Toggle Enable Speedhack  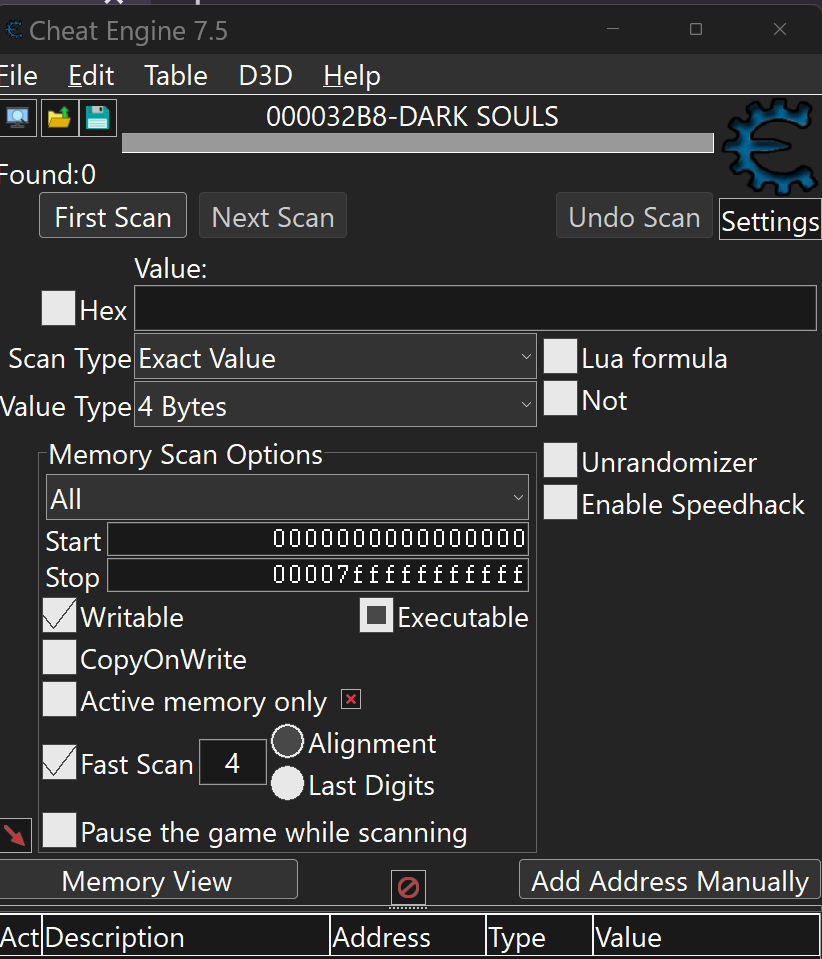(x=559, y=503)
